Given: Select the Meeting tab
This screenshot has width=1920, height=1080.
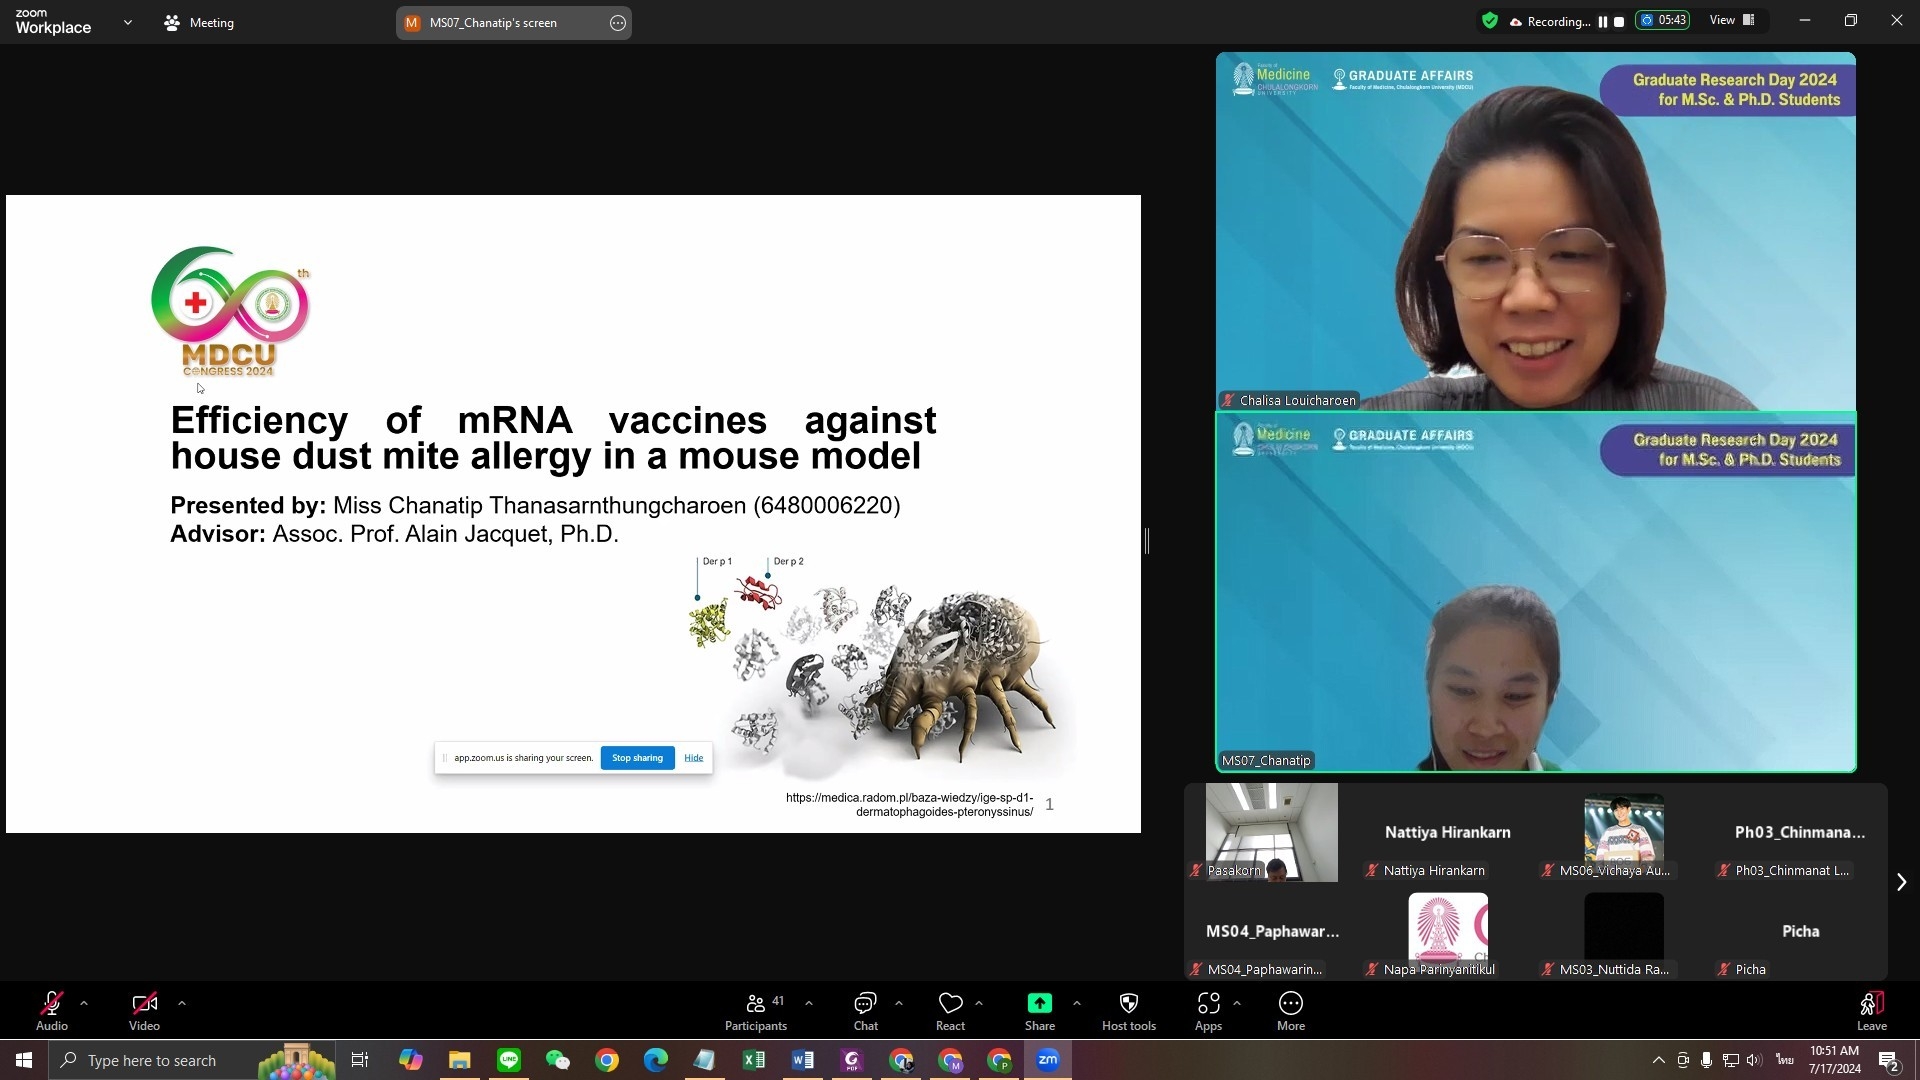Looking at the screenshot, I should click(x=199, y=22).
